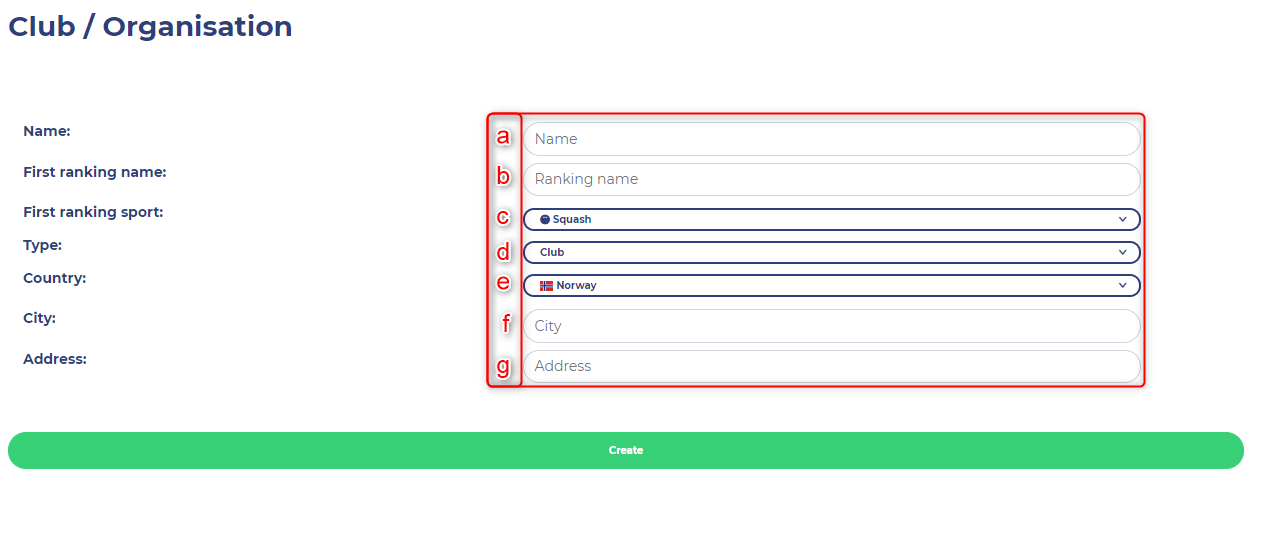The height and width of the screenshot is (535, 1272).
Task: Expand the Norway country dropdown chevron
Action: point(1123,285)
